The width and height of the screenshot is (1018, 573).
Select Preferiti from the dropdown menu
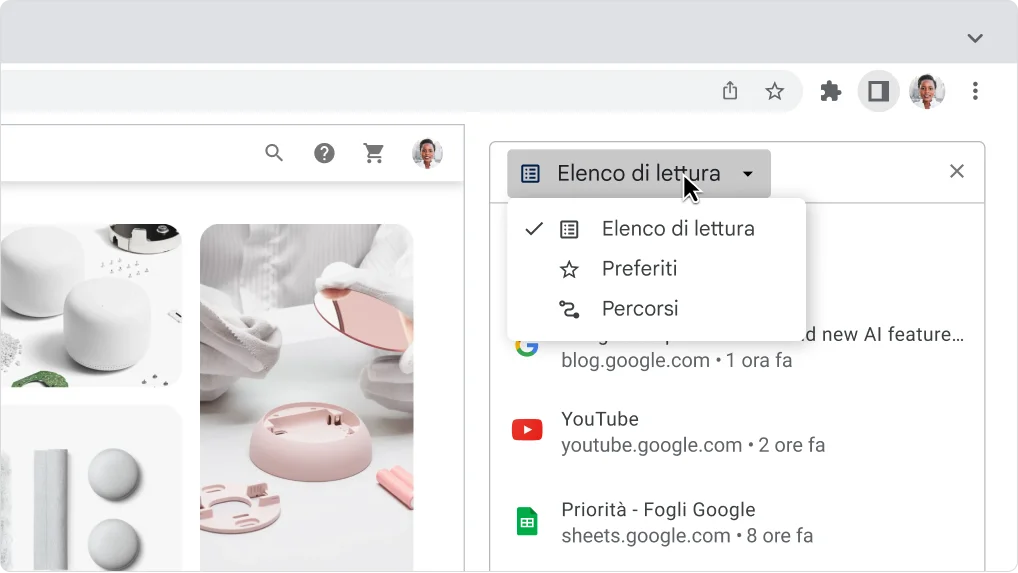656,269
